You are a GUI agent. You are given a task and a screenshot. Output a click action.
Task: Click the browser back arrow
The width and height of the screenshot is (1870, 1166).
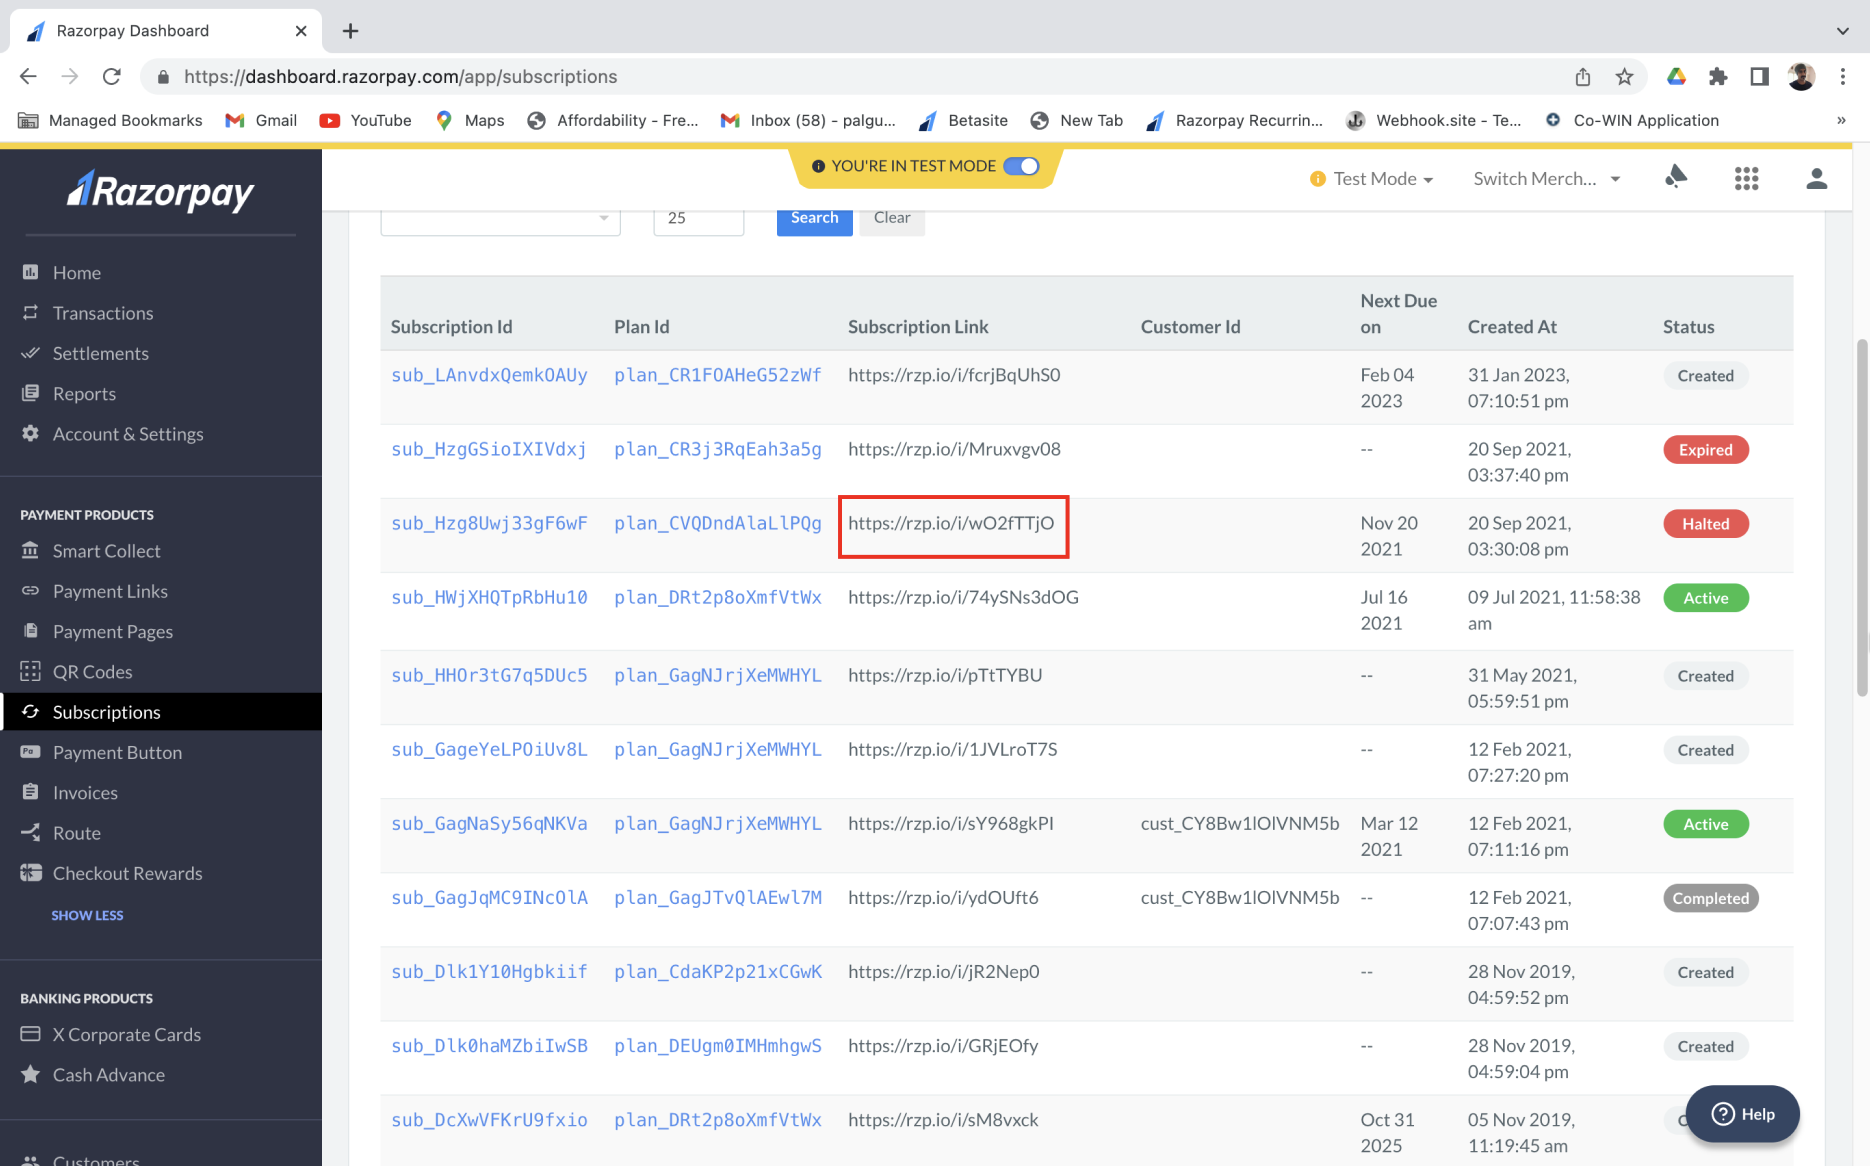click(x=28, y=76)
